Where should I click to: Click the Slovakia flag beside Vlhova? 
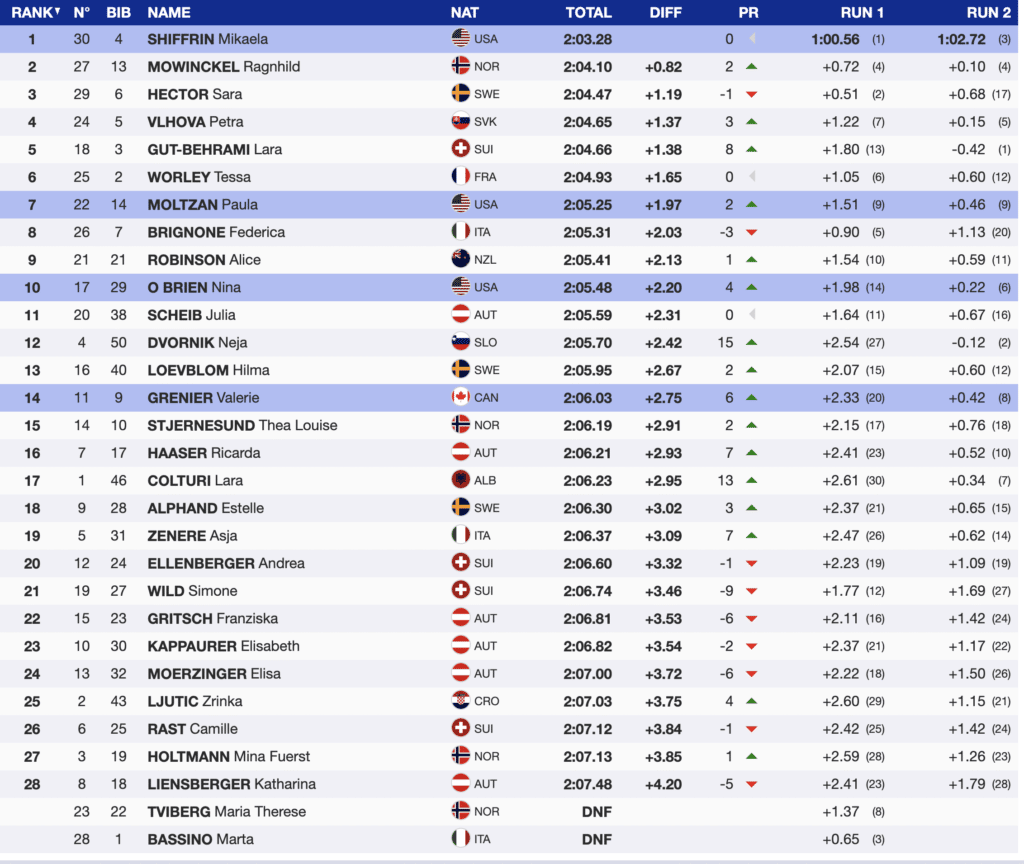[x=460, y=122]
